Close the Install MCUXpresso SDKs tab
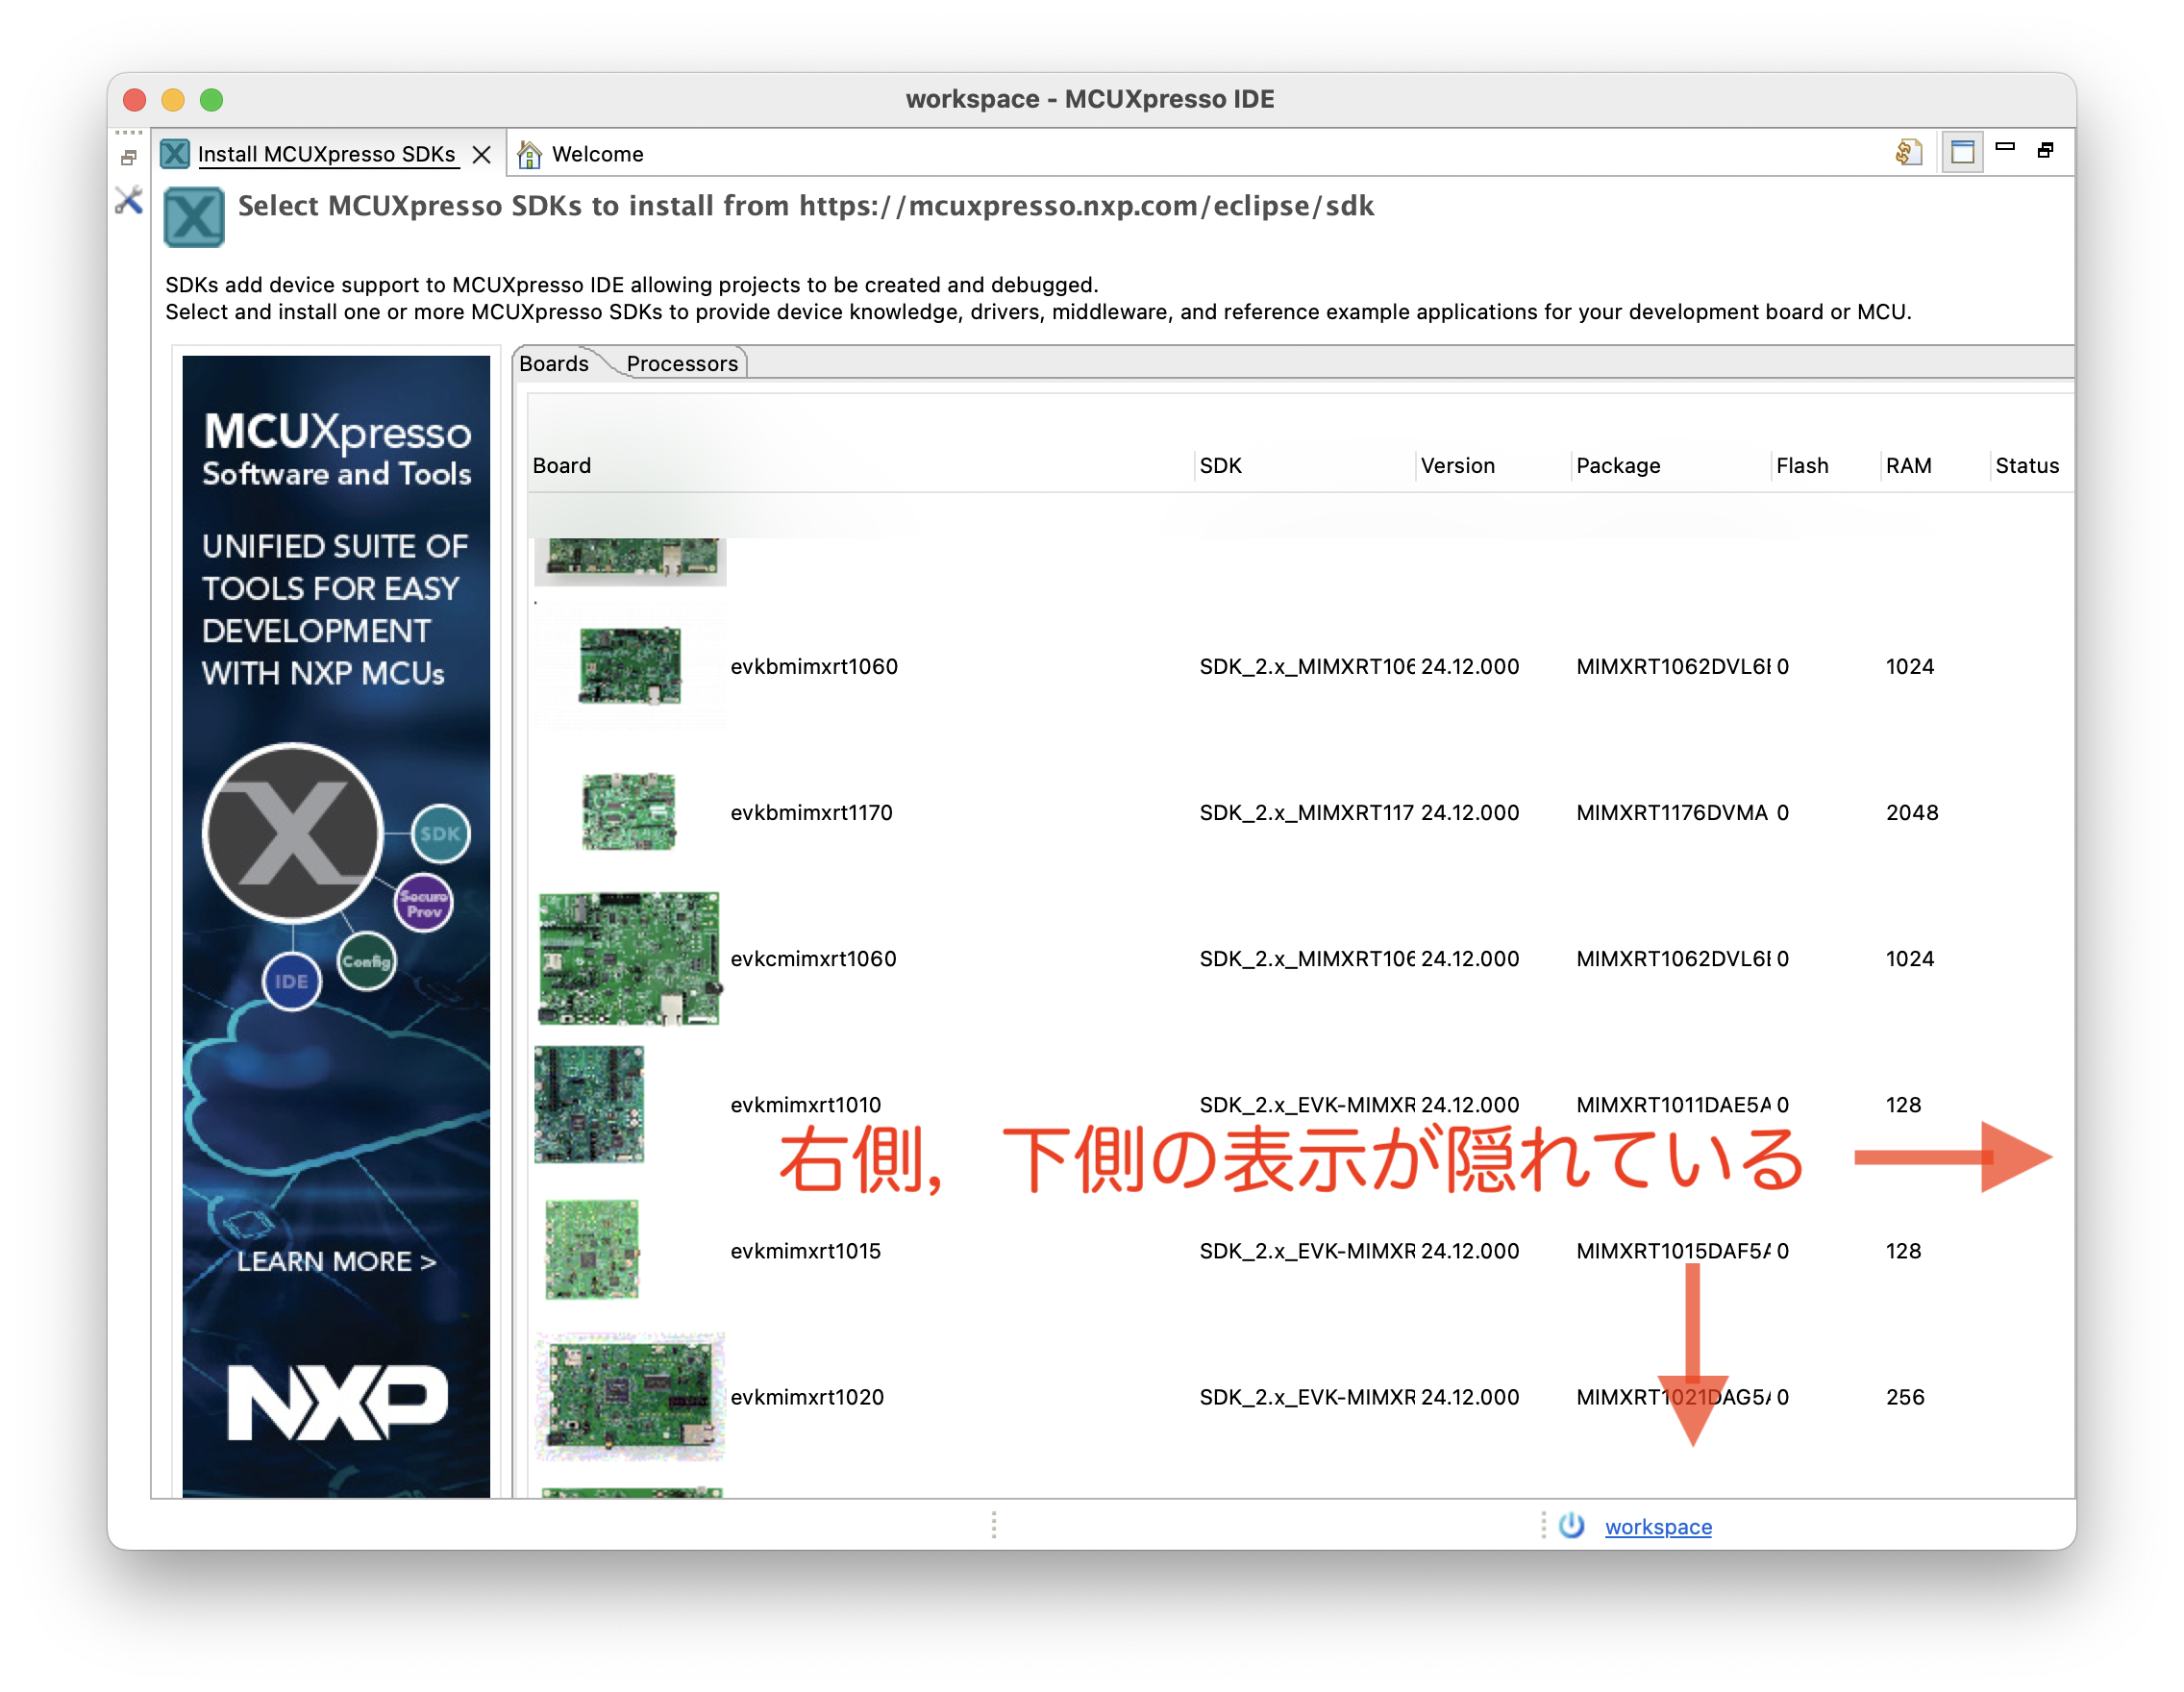The height and width of the screenshot is (1692, 2184). [x=483, y=154]
